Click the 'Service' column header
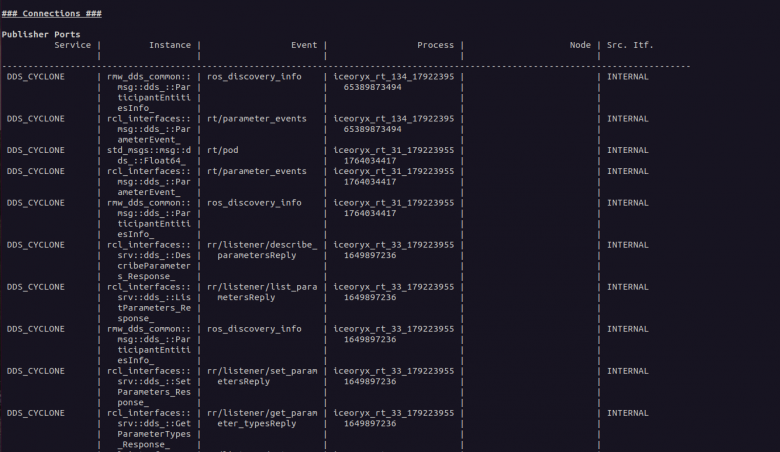Screen dimensions: 780x452 (73, 45)
